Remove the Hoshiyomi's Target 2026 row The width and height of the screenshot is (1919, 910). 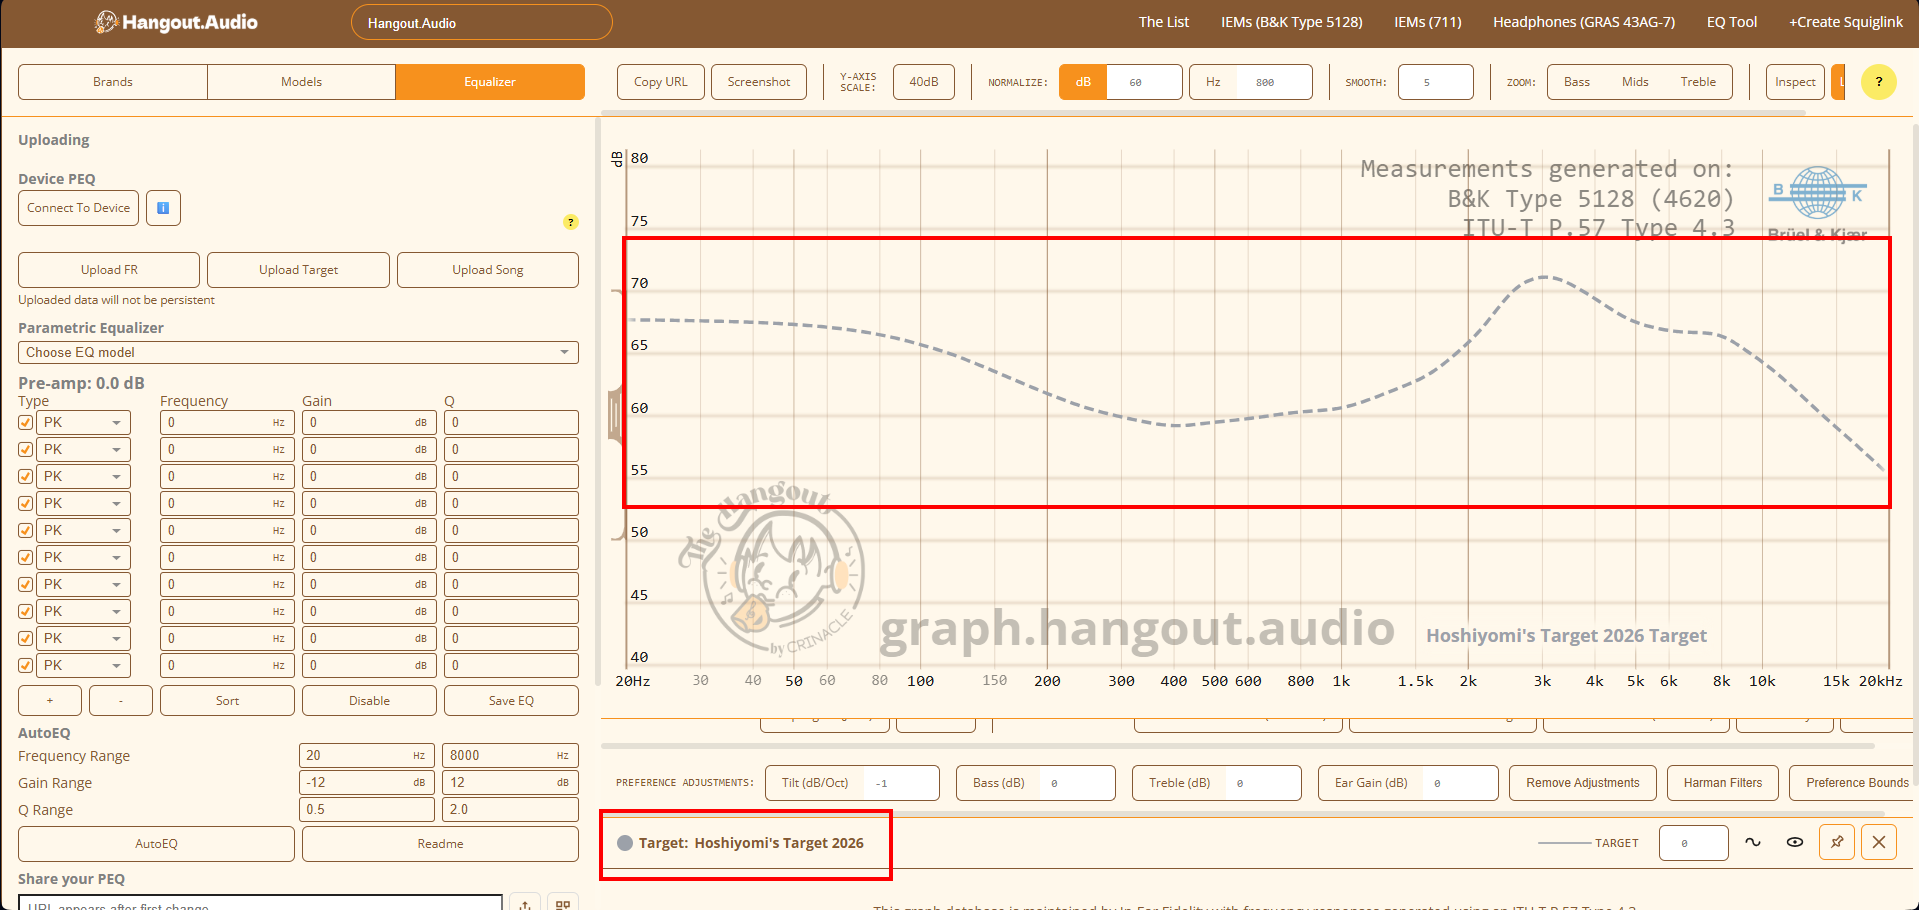pyautogui.click(x=1879, y=842)
